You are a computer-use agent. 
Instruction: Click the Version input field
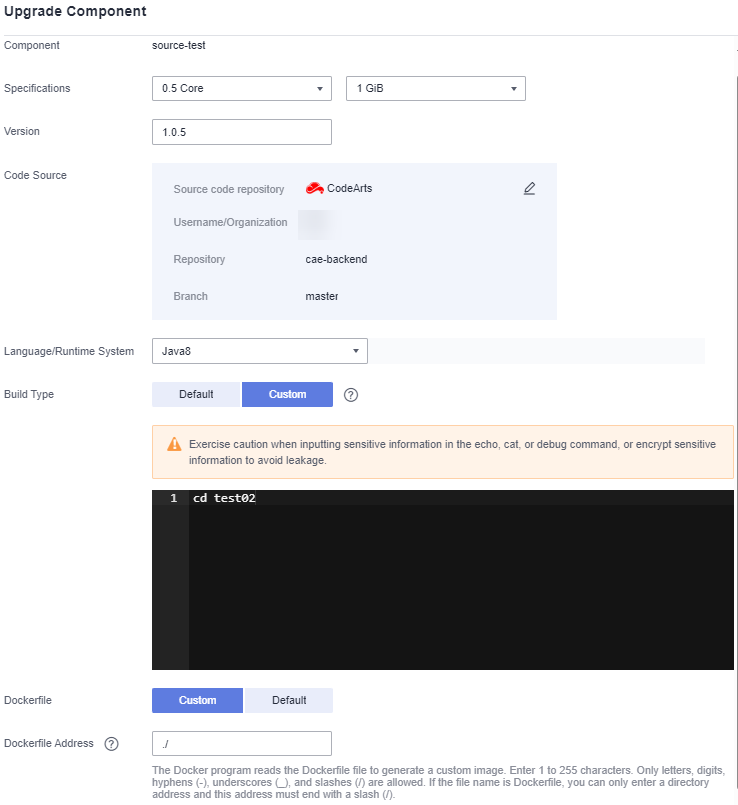coord(241,132)
